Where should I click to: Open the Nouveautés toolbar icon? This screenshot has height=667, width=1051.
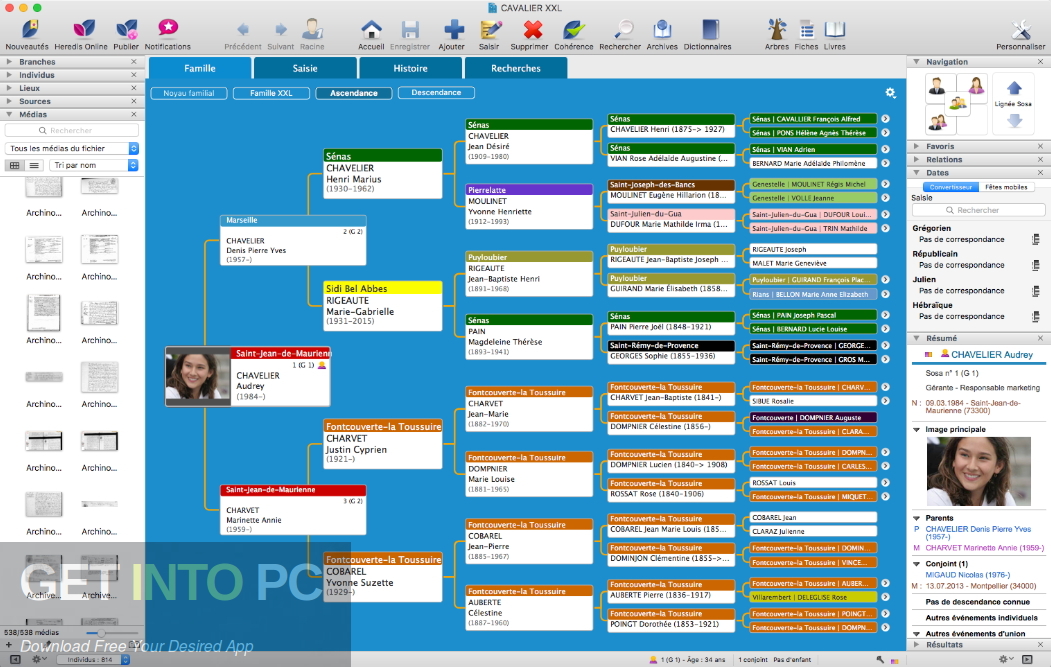[x=27, y=34]
